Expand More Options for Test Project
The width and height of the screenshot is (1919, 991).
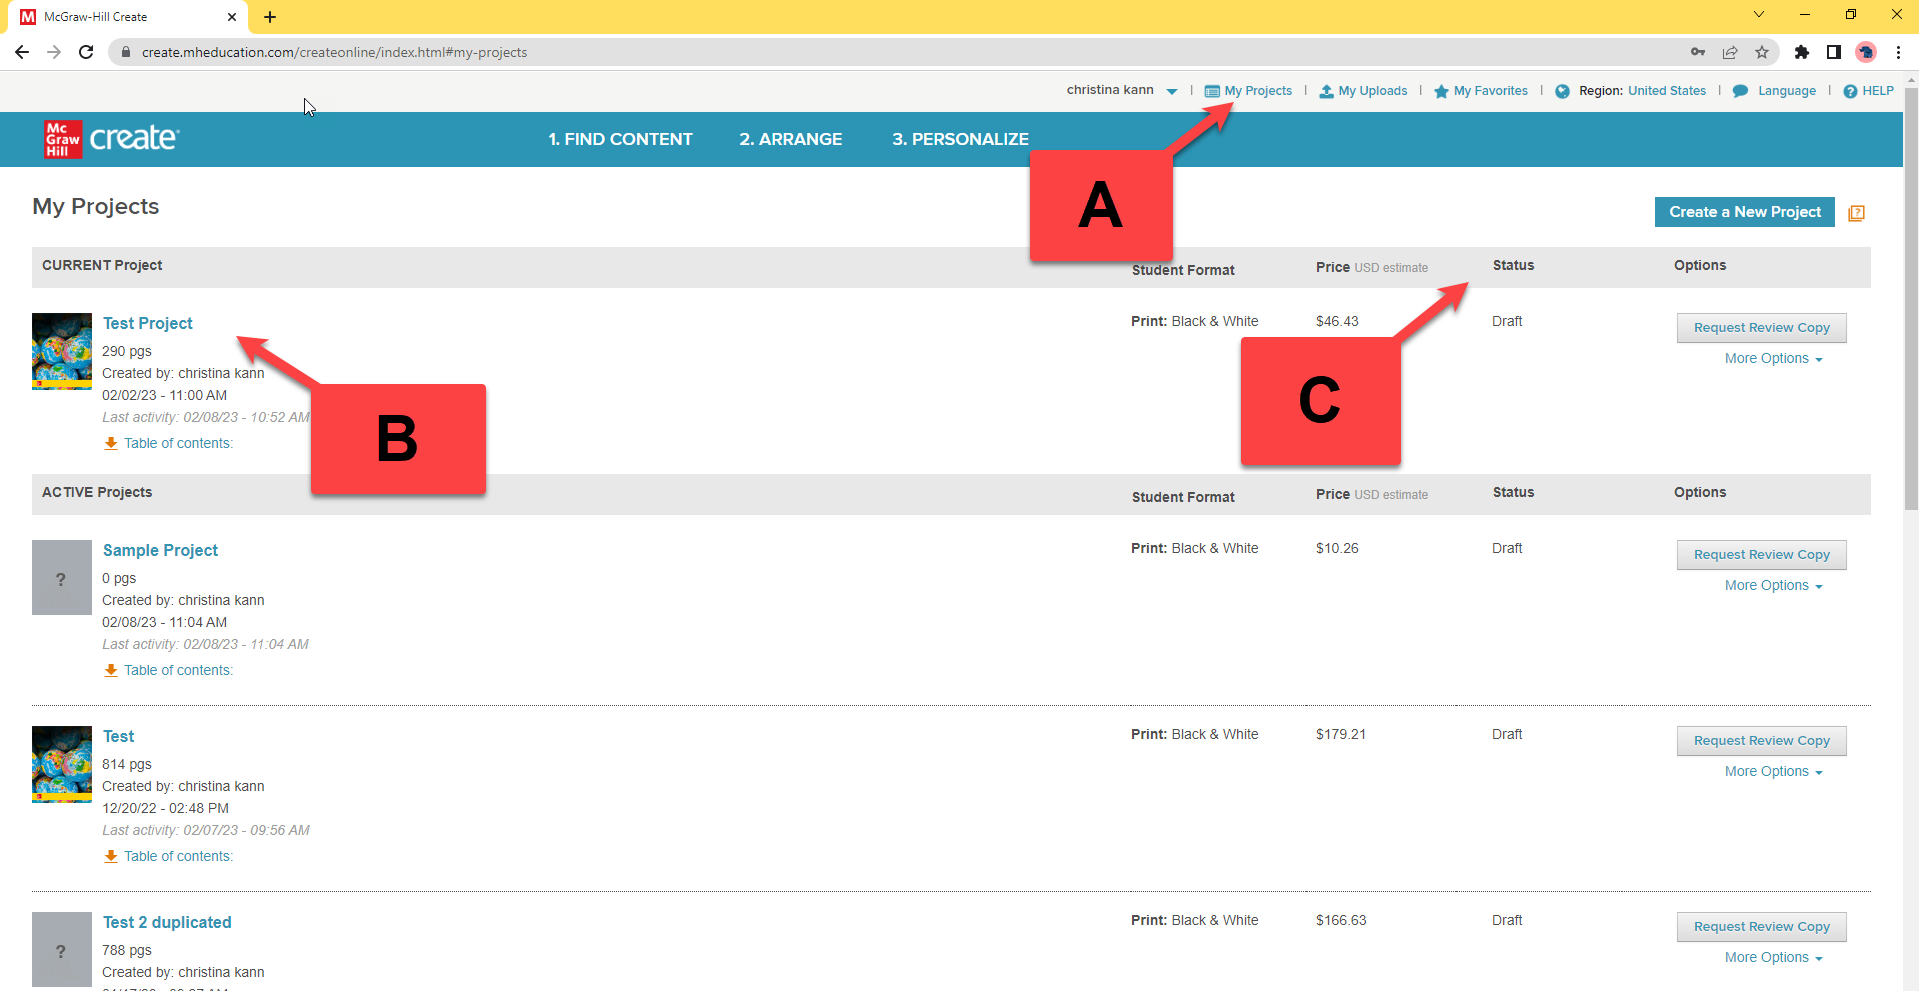[x=1773, y=359]
